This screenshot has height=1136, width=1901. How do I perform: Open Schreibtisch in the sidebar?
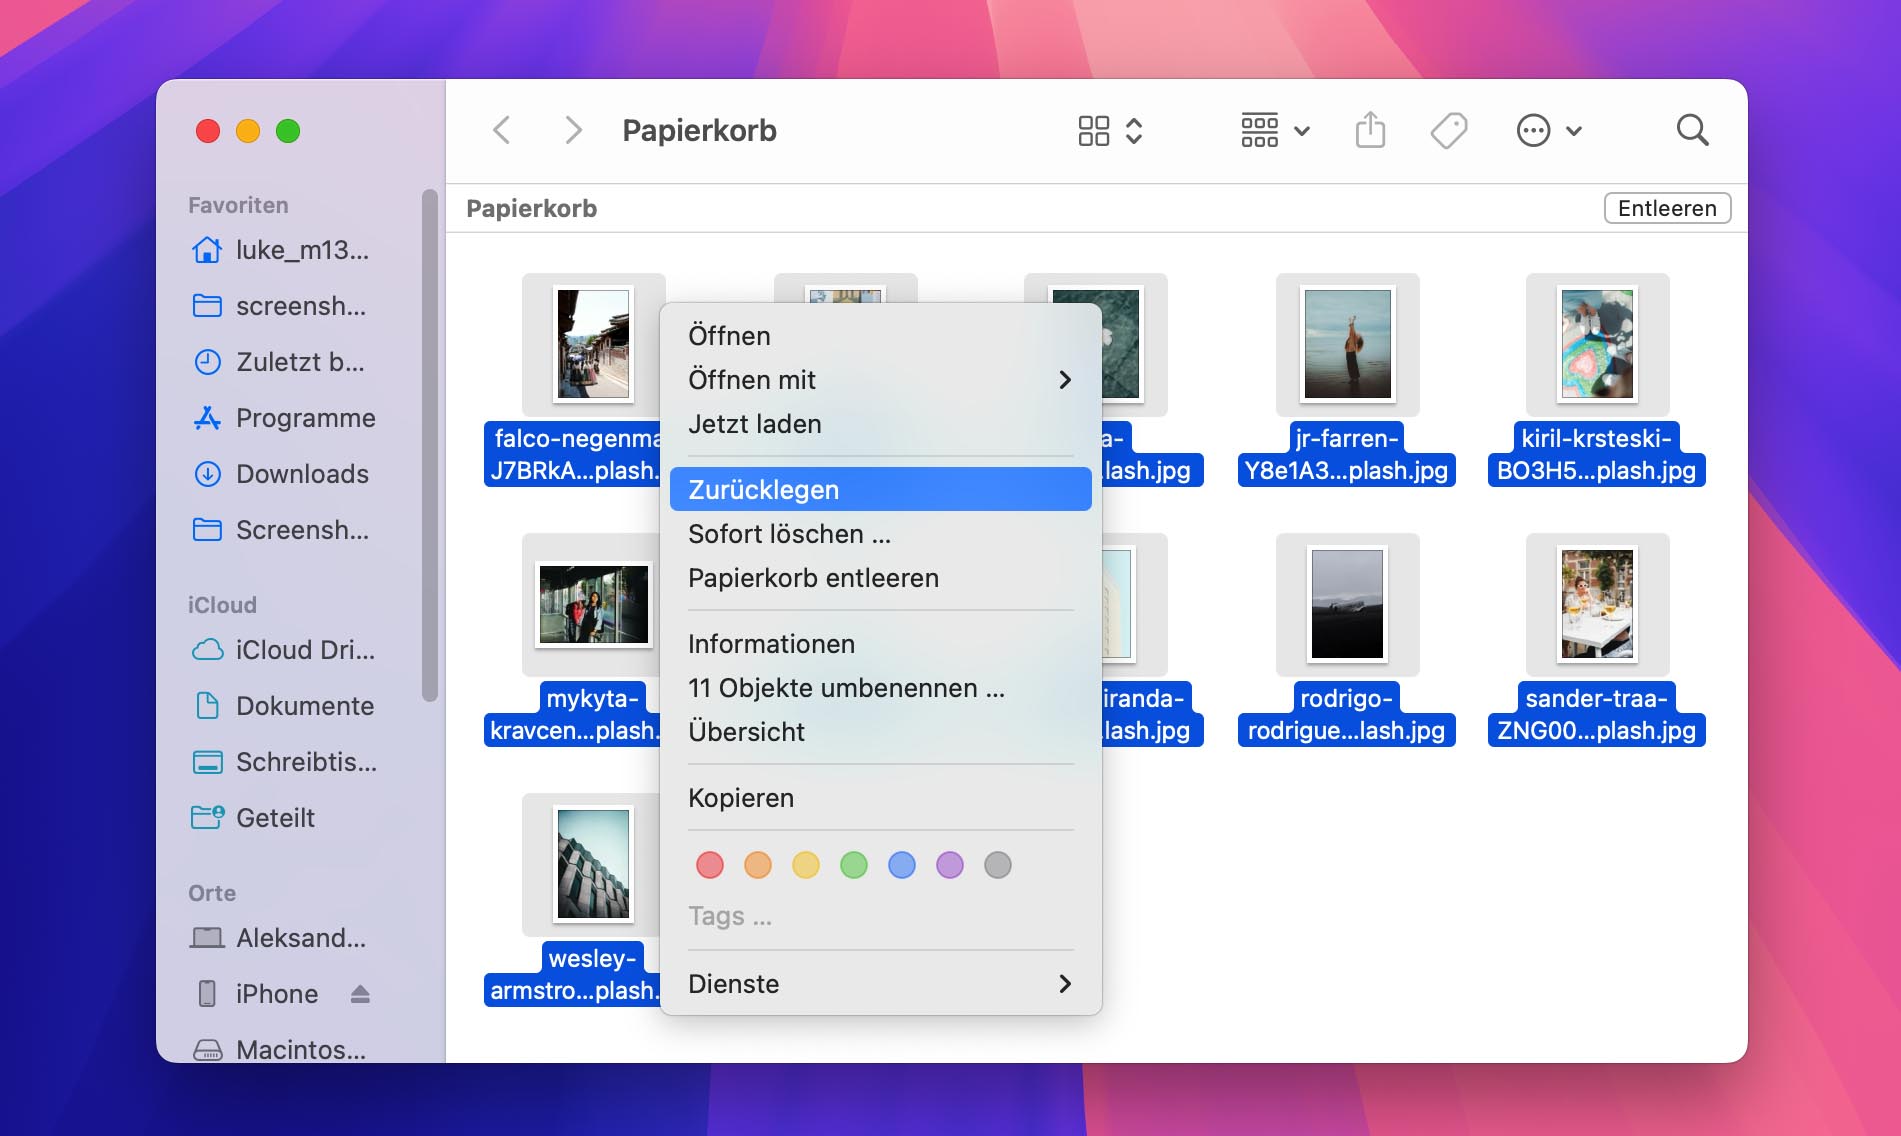(283, 762)
